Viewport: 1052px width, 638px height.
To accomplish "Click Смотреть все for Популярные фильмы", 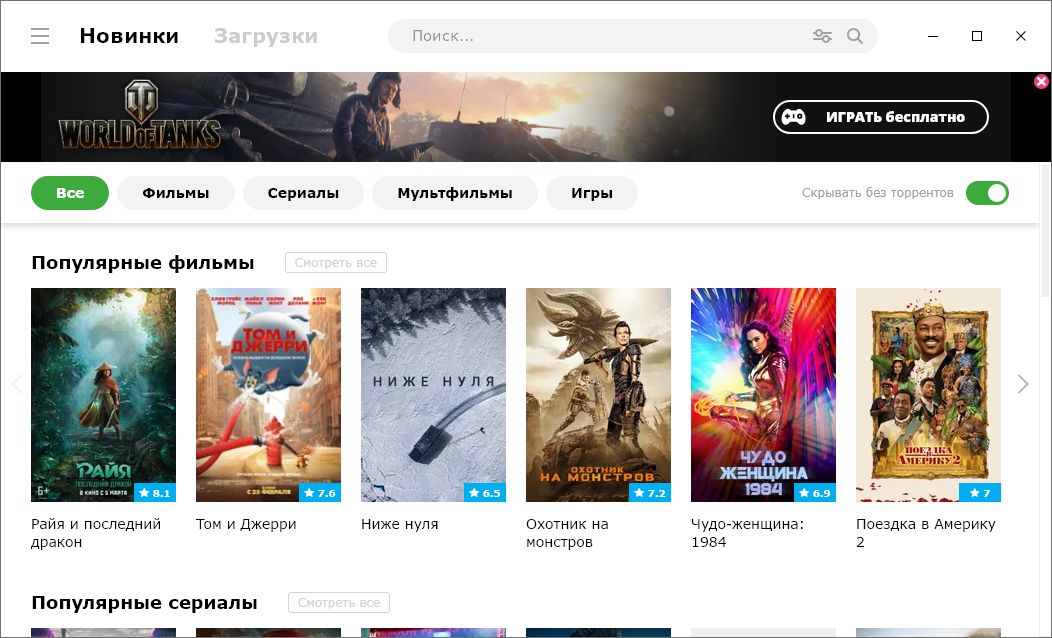I will click(x=335, y=263).
